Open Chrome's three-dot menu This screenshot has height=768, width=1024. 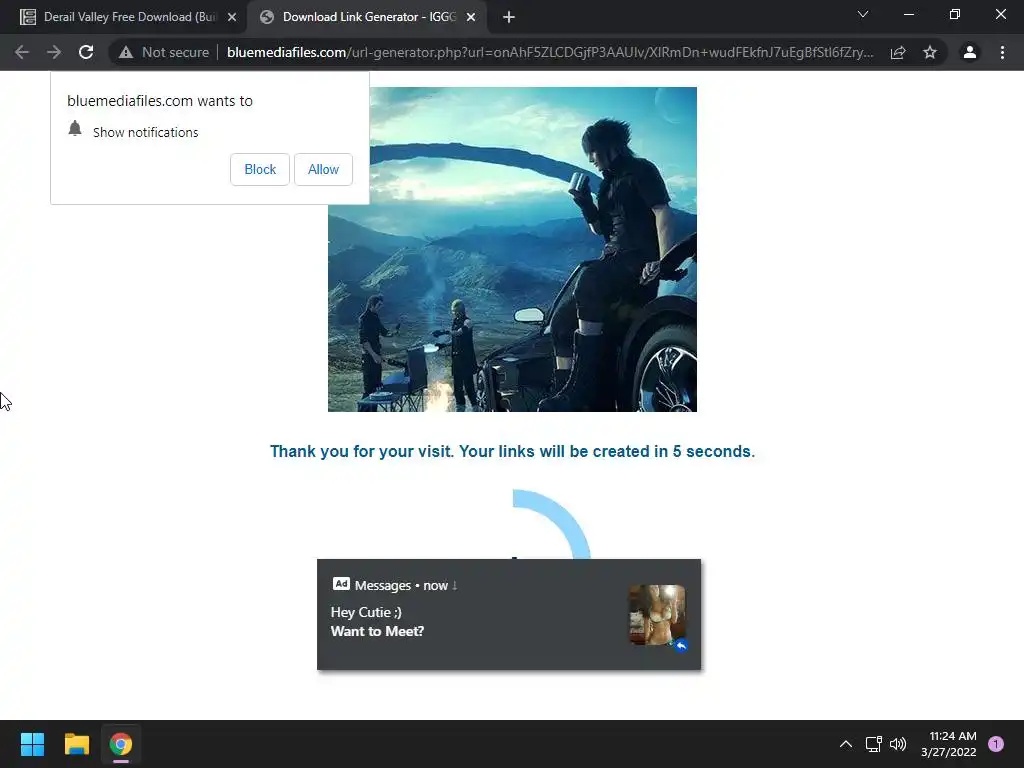(1002, 52)
